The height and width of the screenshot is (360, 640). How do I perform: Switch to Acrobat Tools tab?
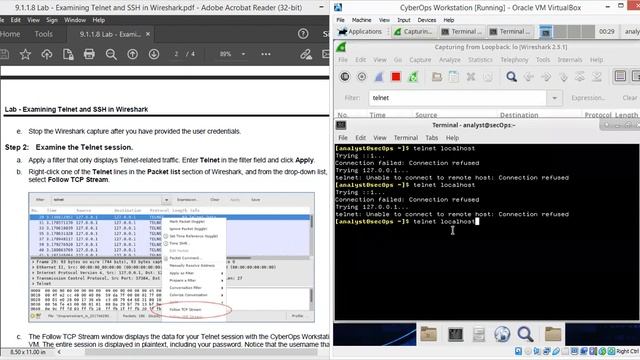click(43, 34)
